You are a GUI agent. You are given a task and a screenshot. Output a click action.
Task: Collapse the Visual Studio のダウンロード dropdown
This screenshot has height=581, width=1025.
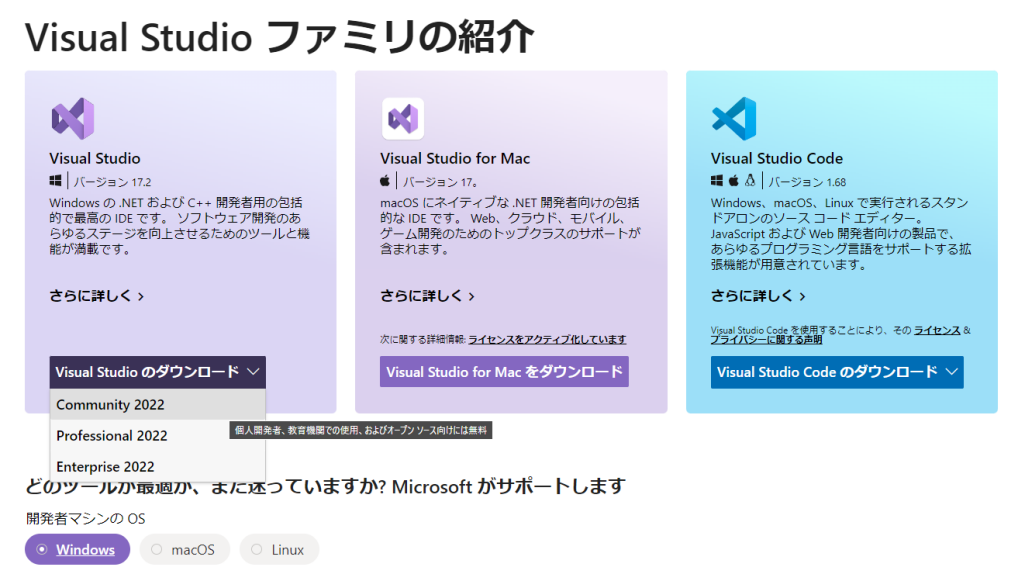[x=158, y=372]
